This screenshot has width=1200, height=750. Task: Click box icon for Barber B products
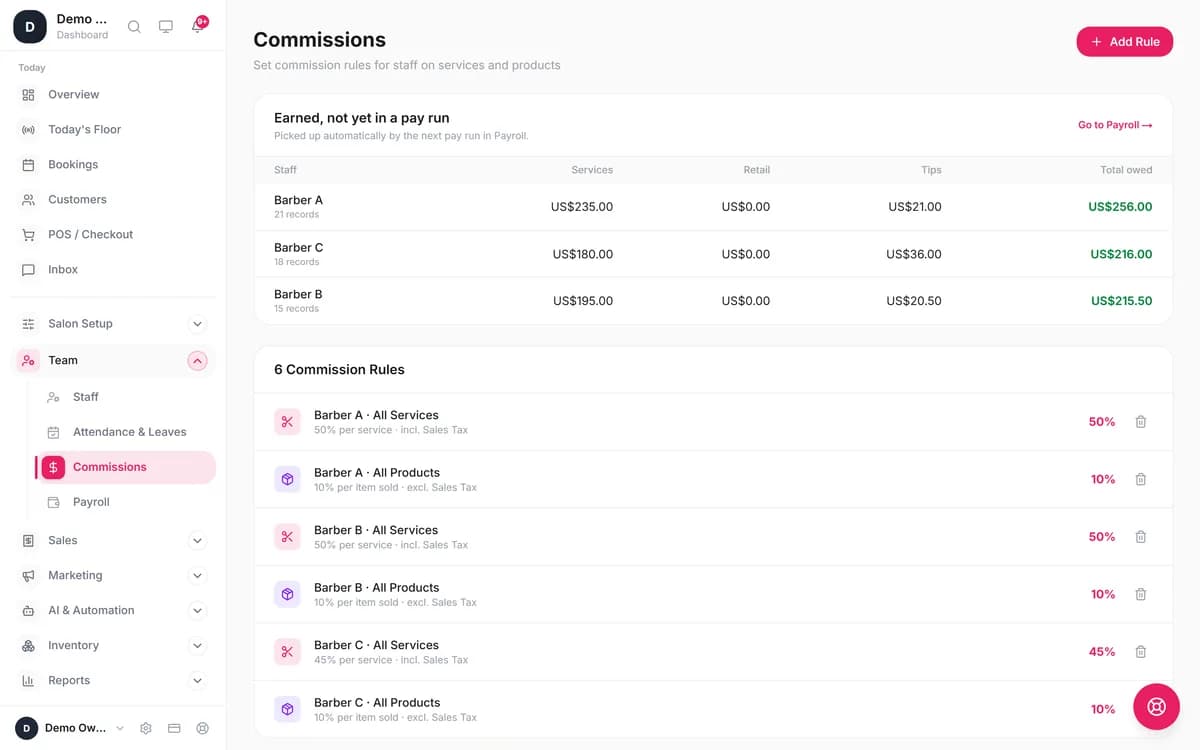pos(287,595)
